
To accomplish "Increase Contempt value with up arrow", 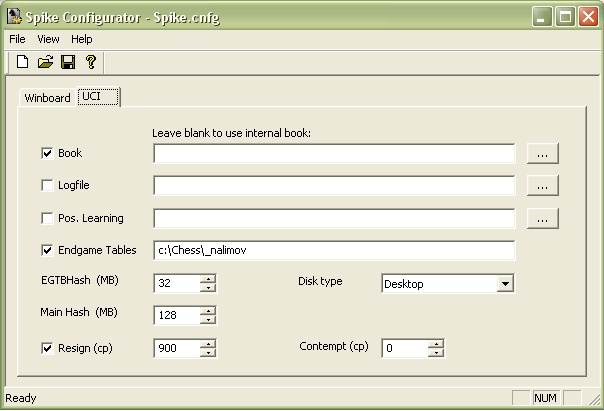I will [x=436, y=344].
